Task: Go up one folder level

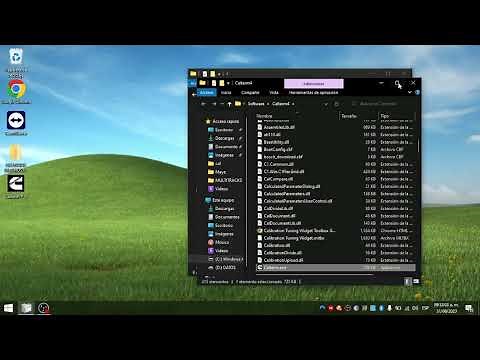Action: (229, 104)
